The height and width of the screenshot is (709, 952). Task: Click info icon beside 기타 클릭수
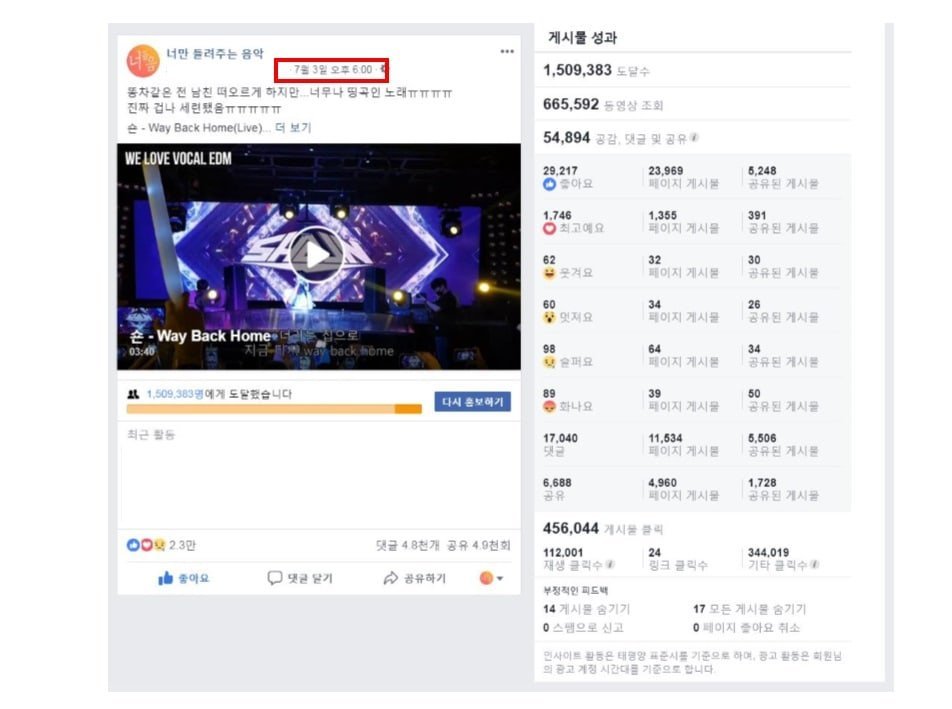pyautogui.click(x=815, y=565)
